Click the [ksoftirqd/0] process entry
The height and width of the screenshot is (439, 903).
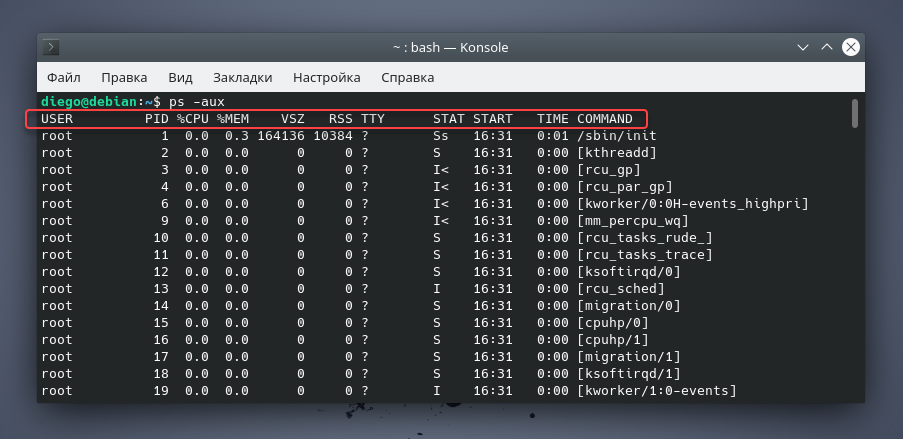pos(629,272)
